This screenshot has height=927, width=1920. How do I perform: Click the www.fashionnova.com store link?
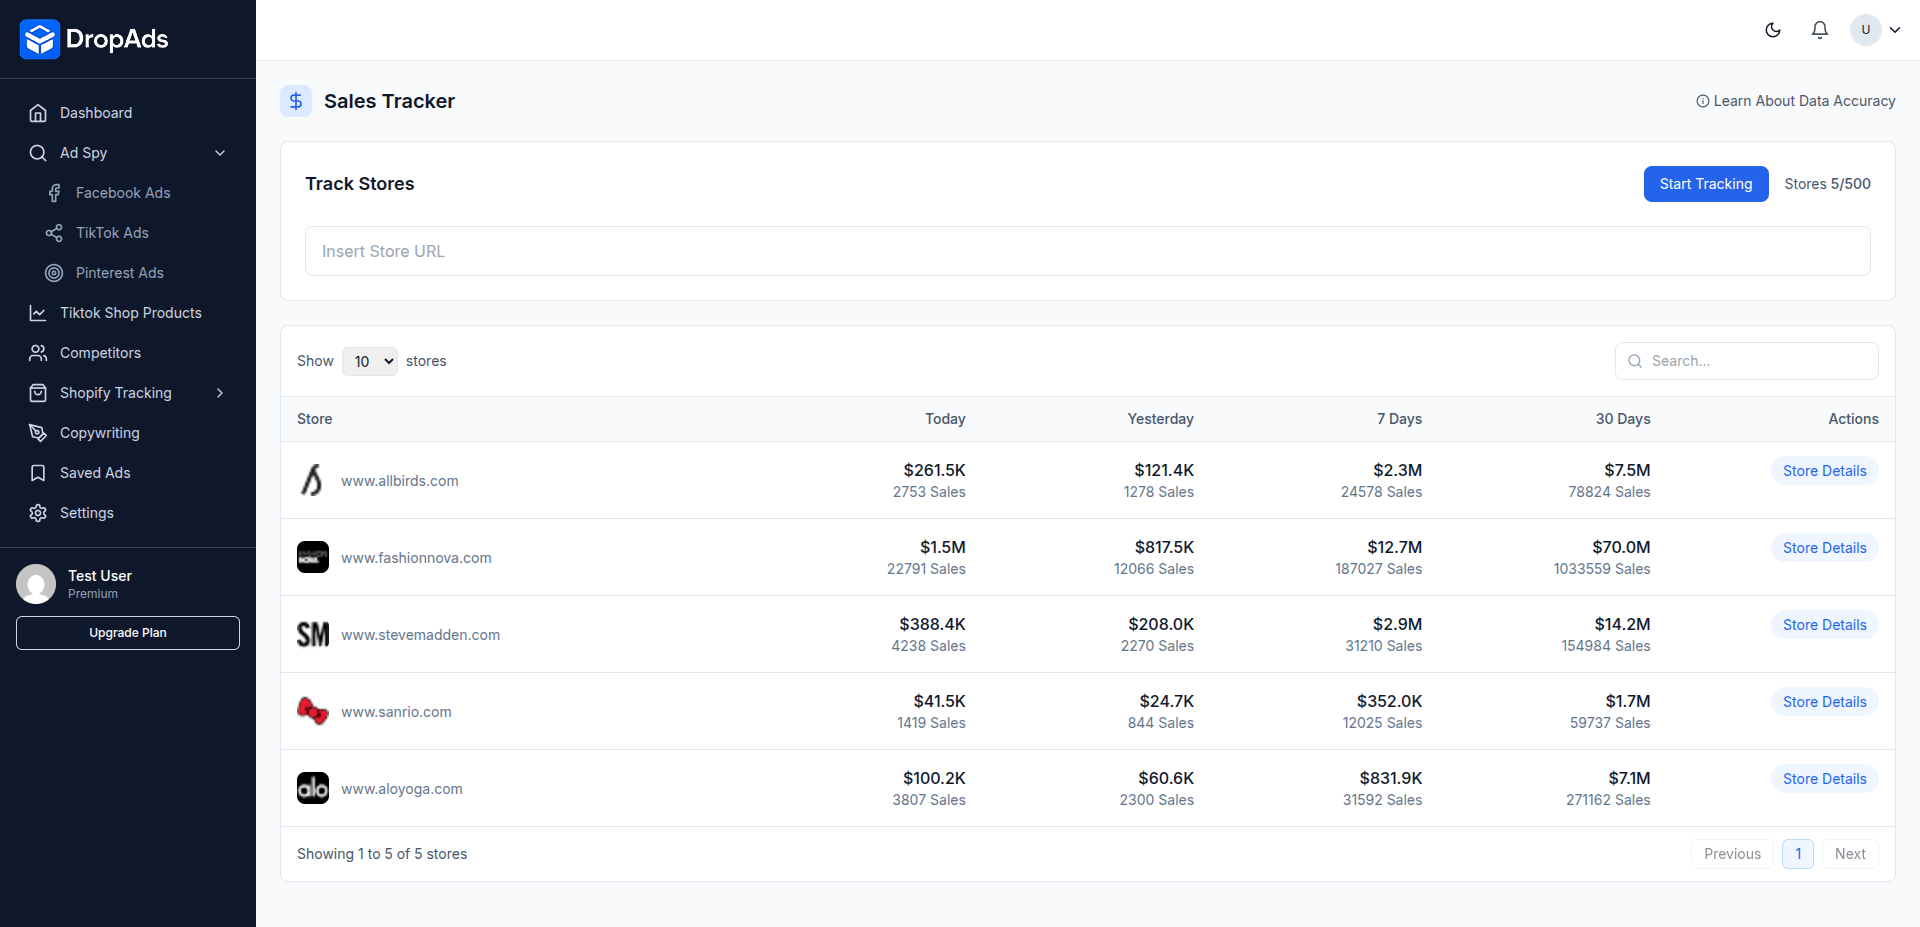click(x=416, y=558)
